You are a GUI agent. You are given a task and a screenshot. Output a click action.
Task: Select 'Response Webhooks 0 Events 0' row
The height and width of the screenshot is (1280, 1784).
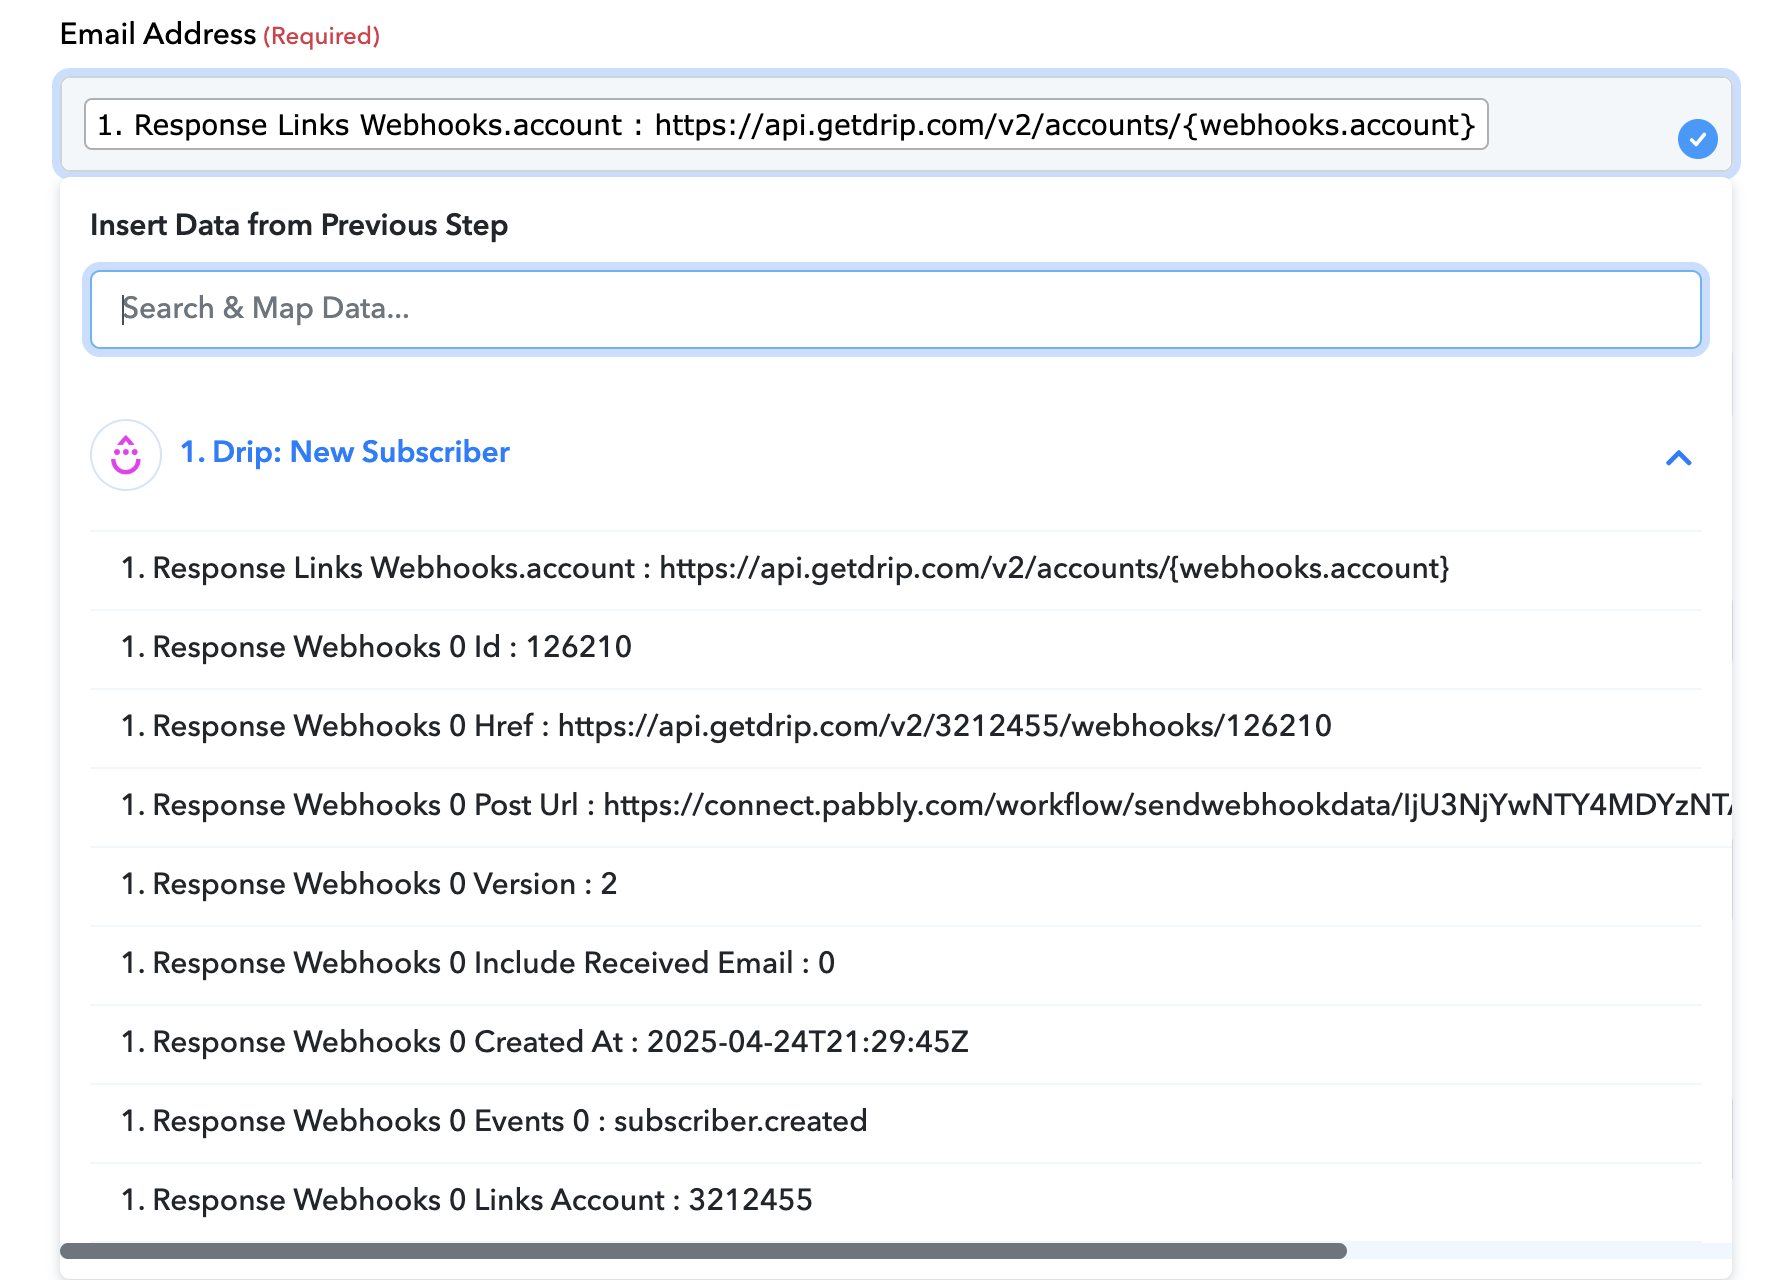tap(896, 1122)
